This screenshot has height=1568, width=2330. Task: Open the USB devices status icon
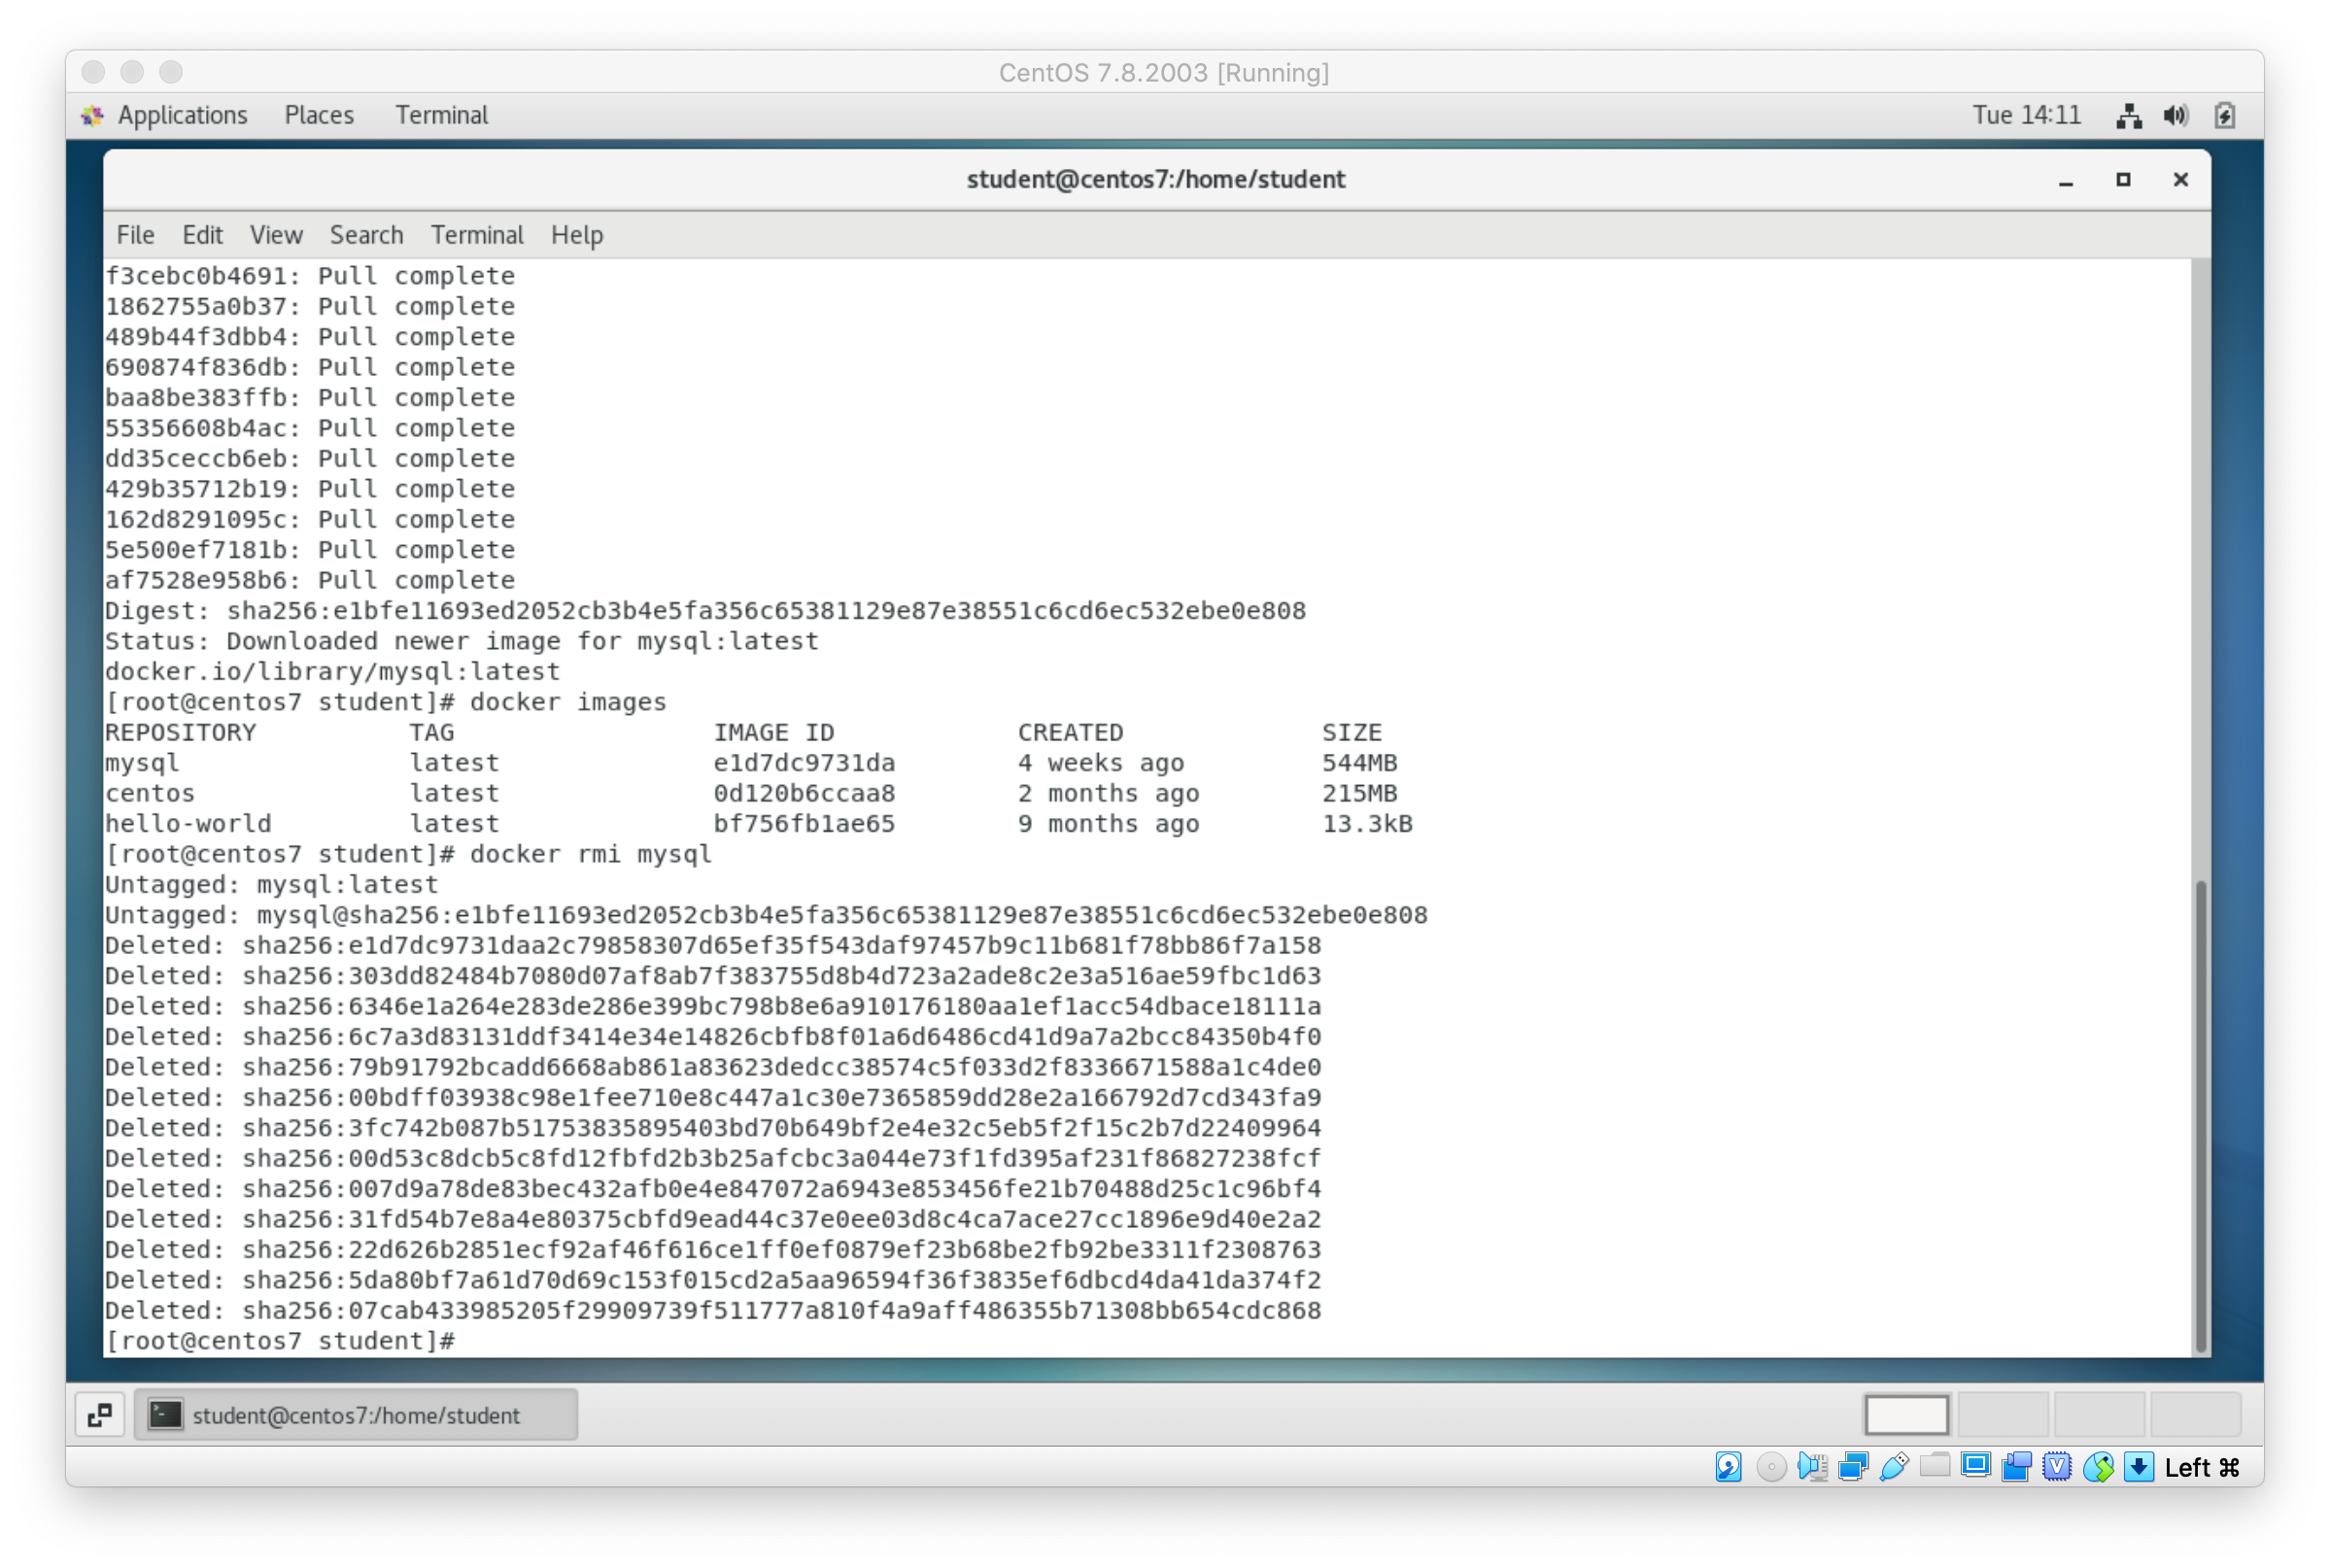click(1893, 1467)
